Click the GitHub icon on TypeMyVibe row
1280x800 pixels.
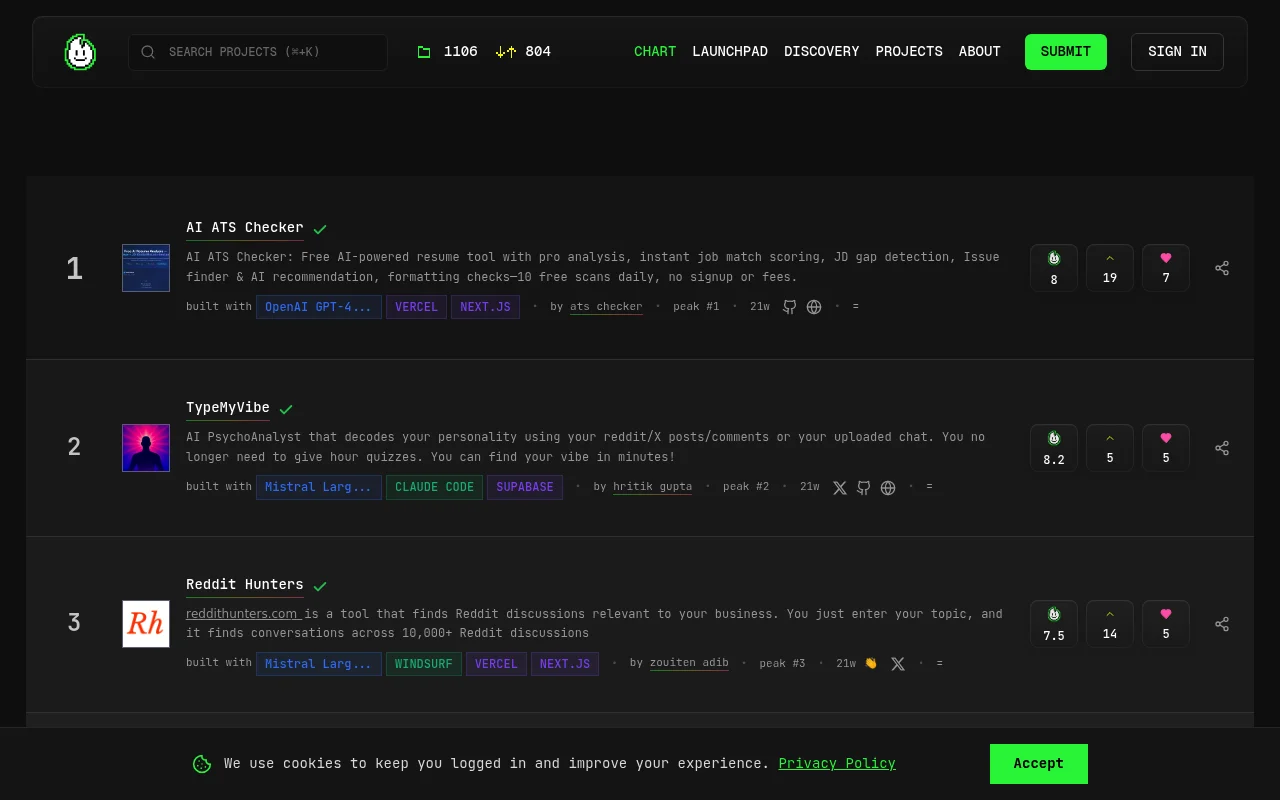coord(863,488)
